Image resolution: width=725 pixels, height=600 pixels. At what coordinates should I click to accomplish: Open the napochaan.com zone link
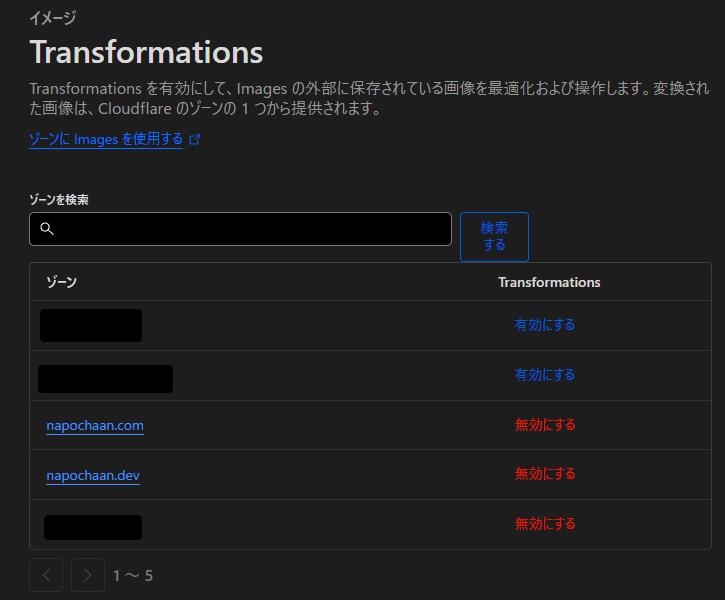(x=95, y=425)
